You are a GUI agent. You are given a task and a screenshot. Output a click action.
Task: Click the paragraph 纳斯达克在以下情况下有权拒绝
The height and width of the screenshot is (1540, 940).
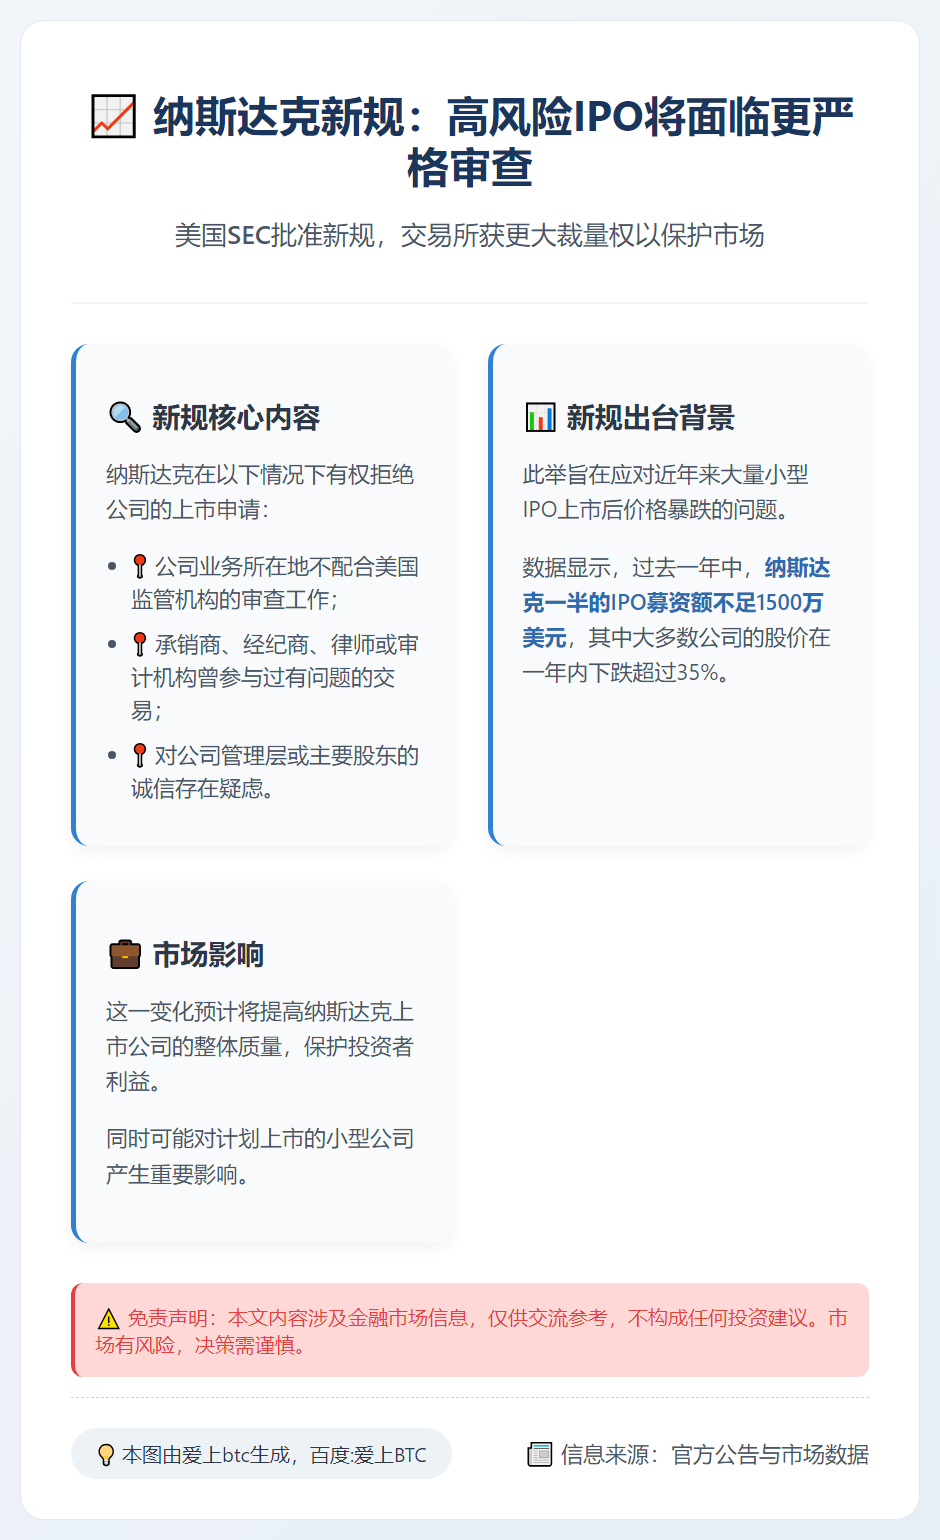(260, 492)
